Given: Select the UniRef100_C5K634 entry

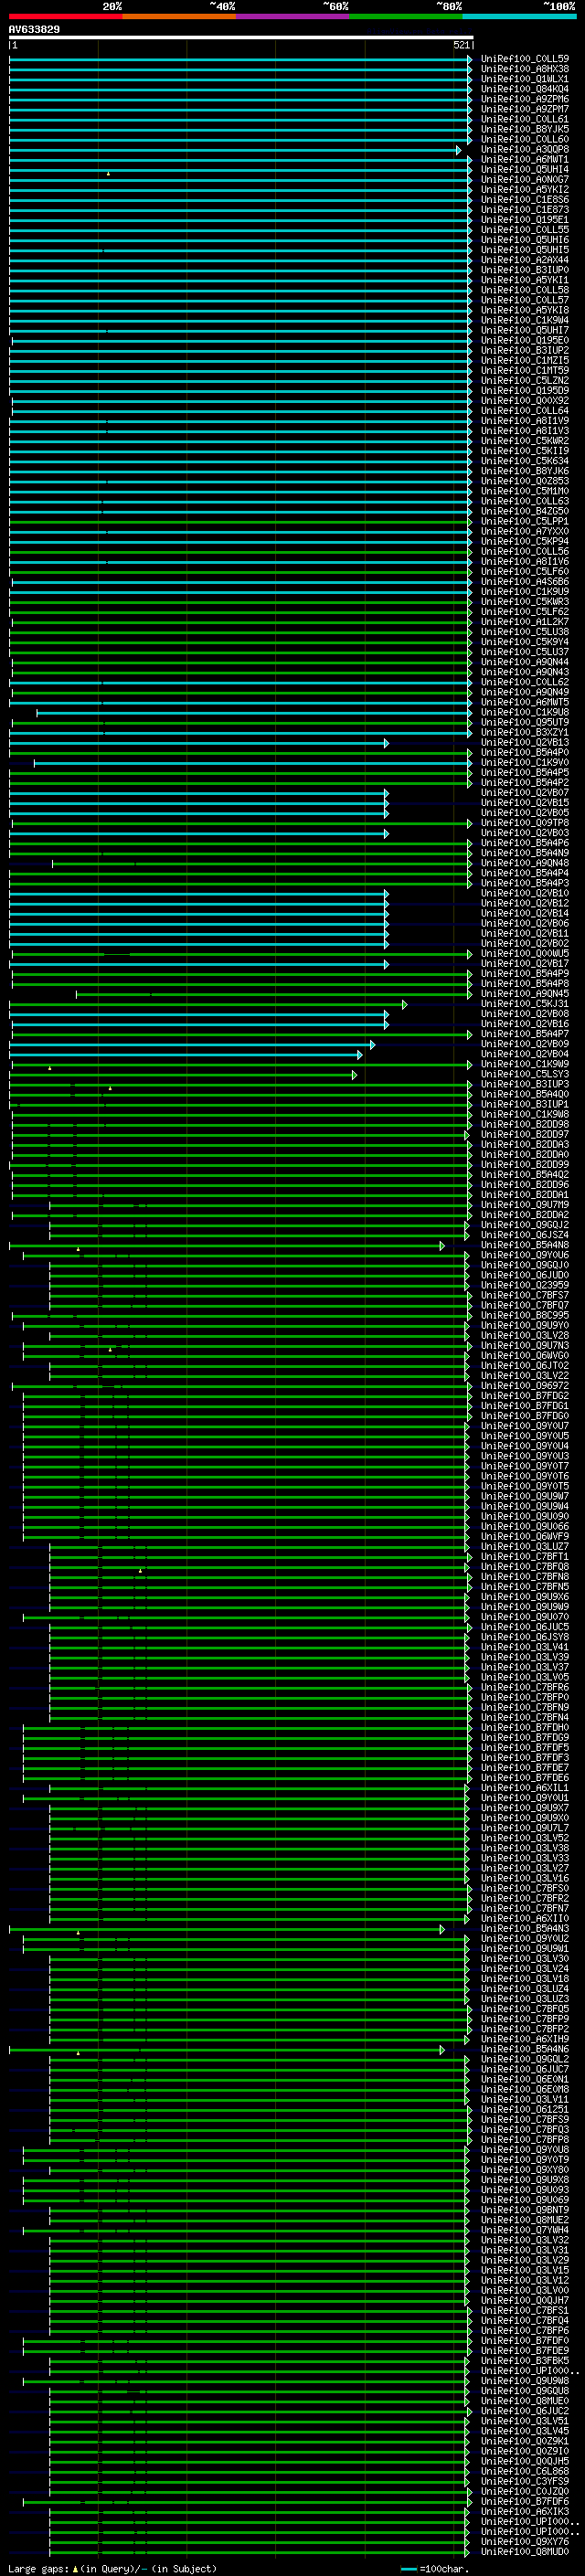Looking at the screenshot, I should click(524, 461).
